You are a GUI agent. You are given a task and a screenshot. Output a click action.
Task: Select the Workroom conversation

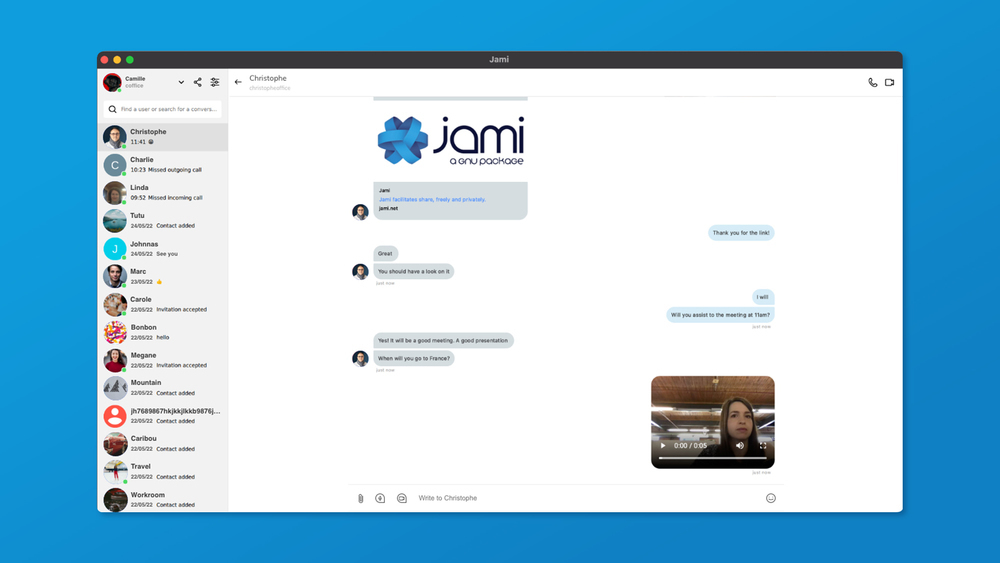(x=163, y=499)
